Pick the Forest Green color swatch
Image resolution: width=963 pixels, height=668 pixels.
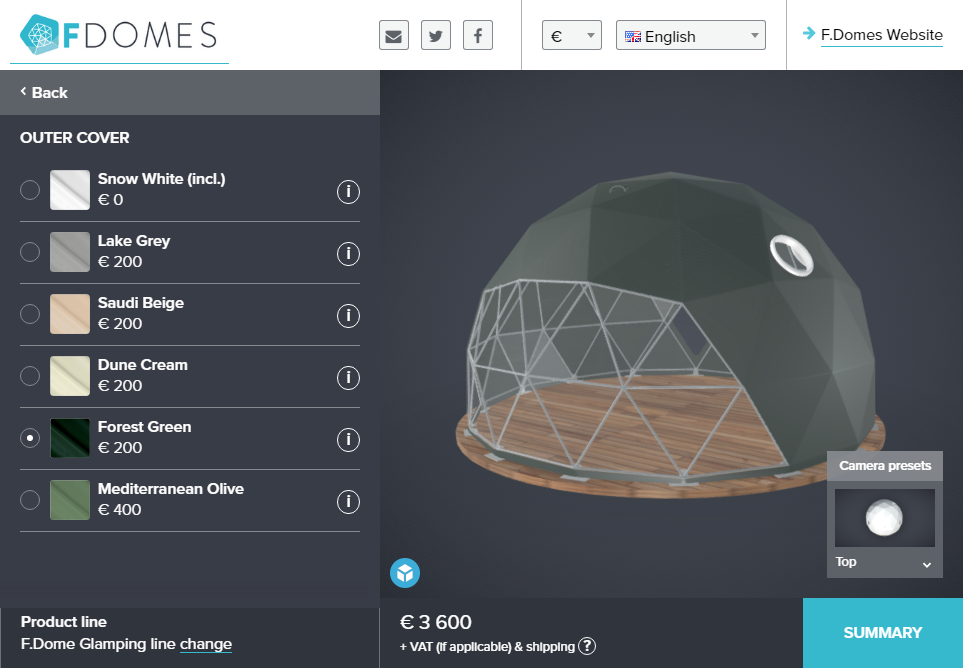(70, 438)
